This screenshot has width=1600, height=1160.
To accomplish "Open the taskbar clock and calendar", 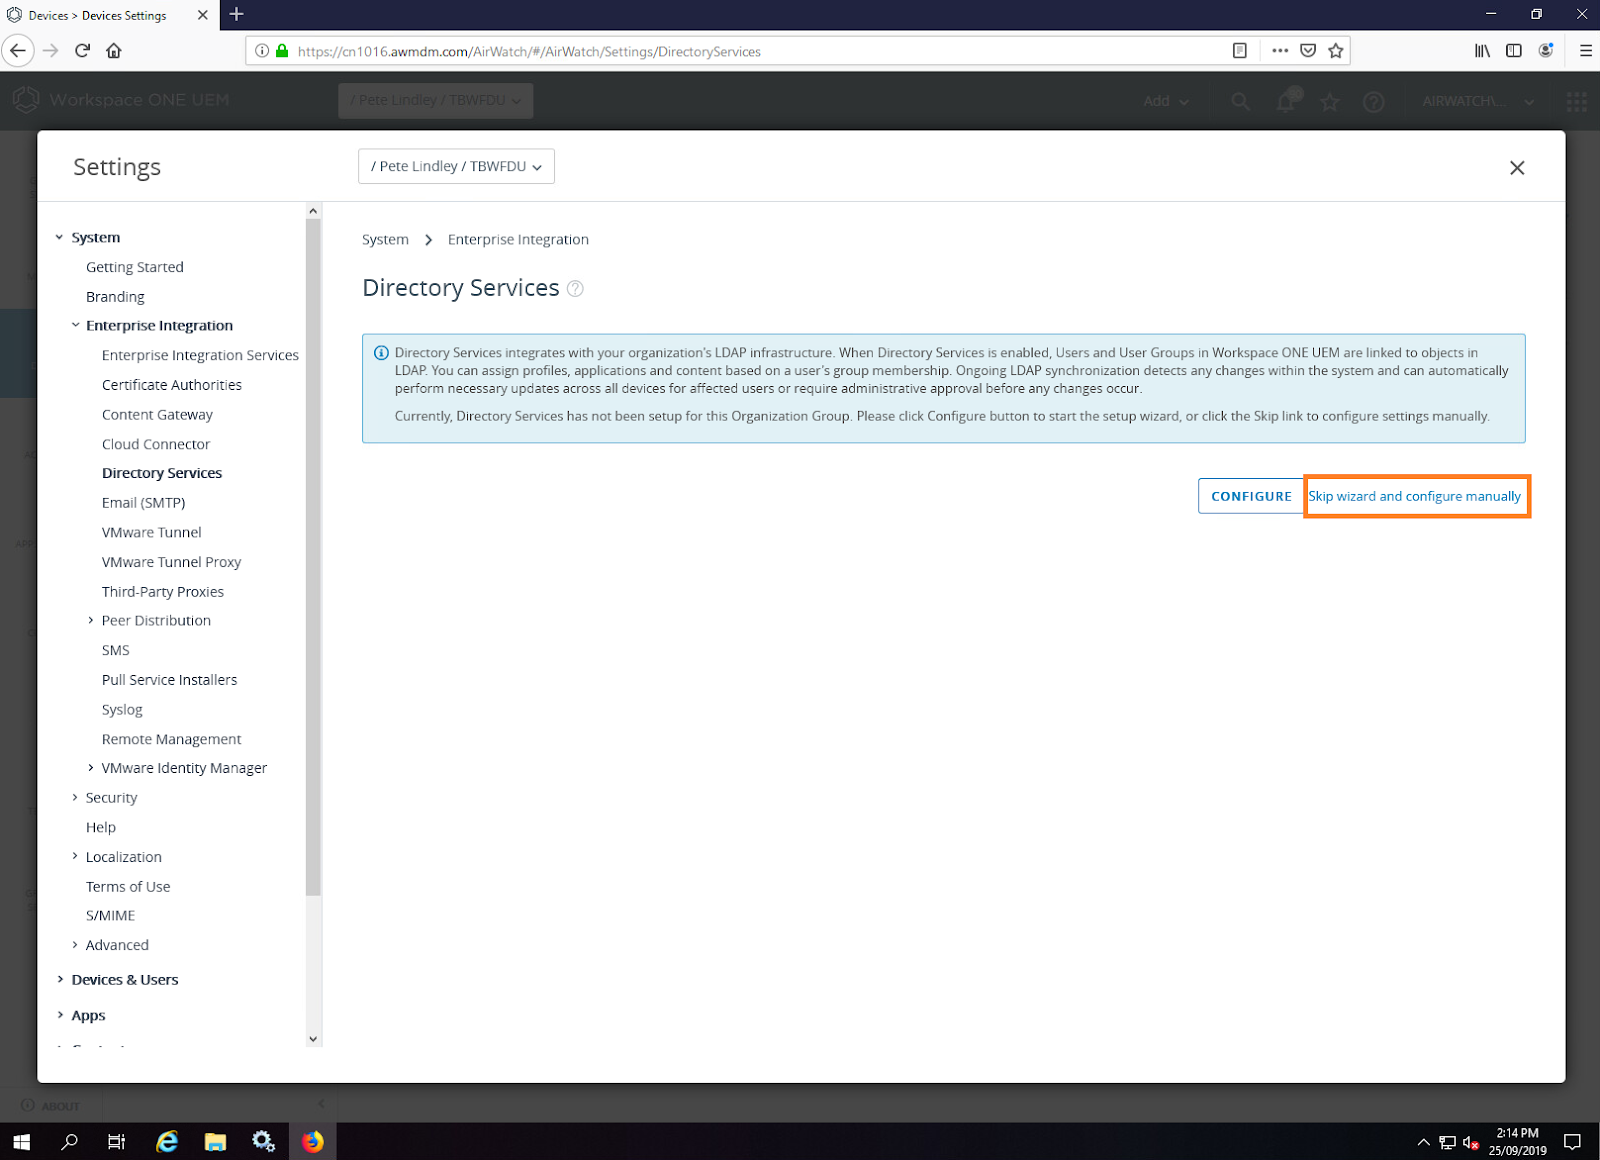I will 1517,1142.
